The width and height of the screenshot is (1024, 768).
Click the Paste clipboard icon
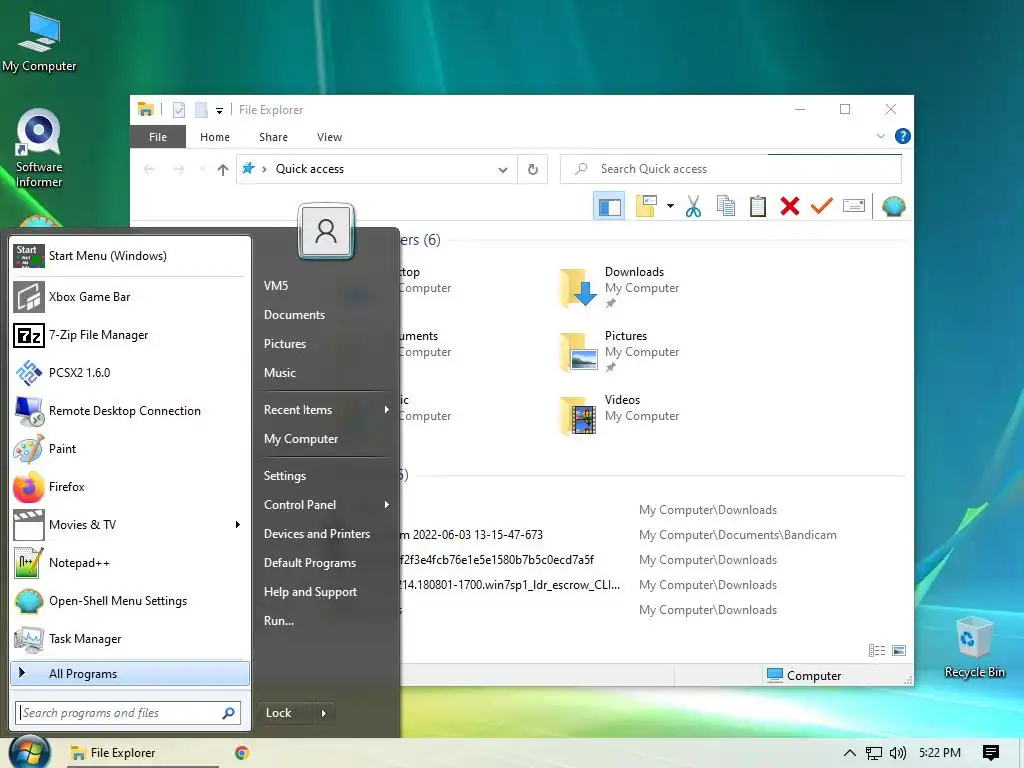point(758,206)
